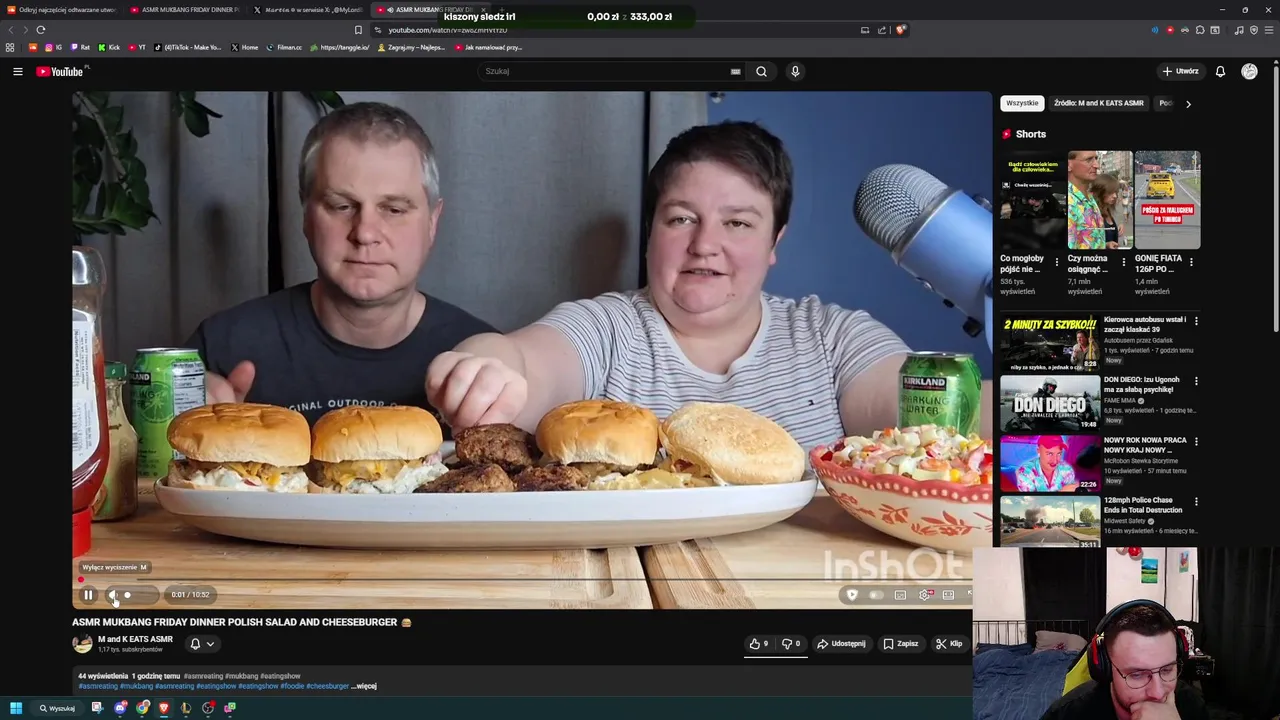Open M and K EATS ASMR channel name
The width and height of the screenshot is (1280, 720).
click(135, 639)
